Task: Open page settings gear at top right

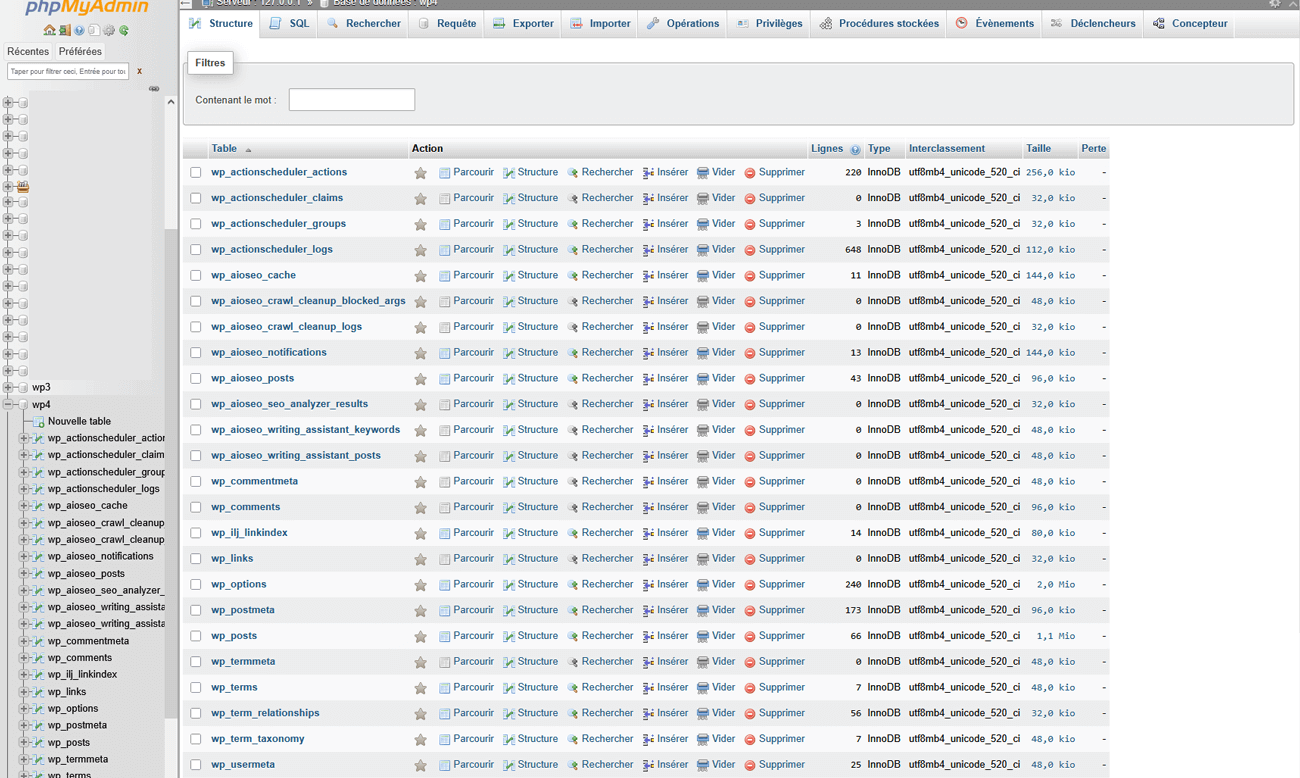Action: tap(1275, 4)
